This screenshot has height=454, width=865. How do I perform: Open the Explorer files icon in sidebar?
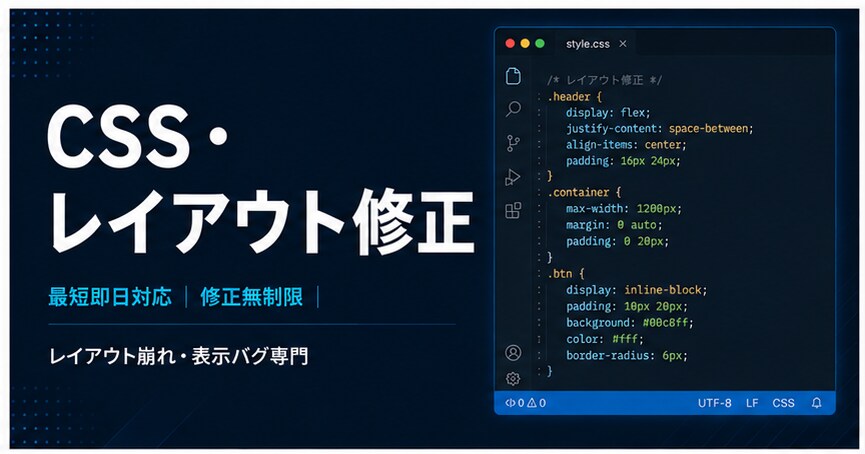click(x=513, y=76)
